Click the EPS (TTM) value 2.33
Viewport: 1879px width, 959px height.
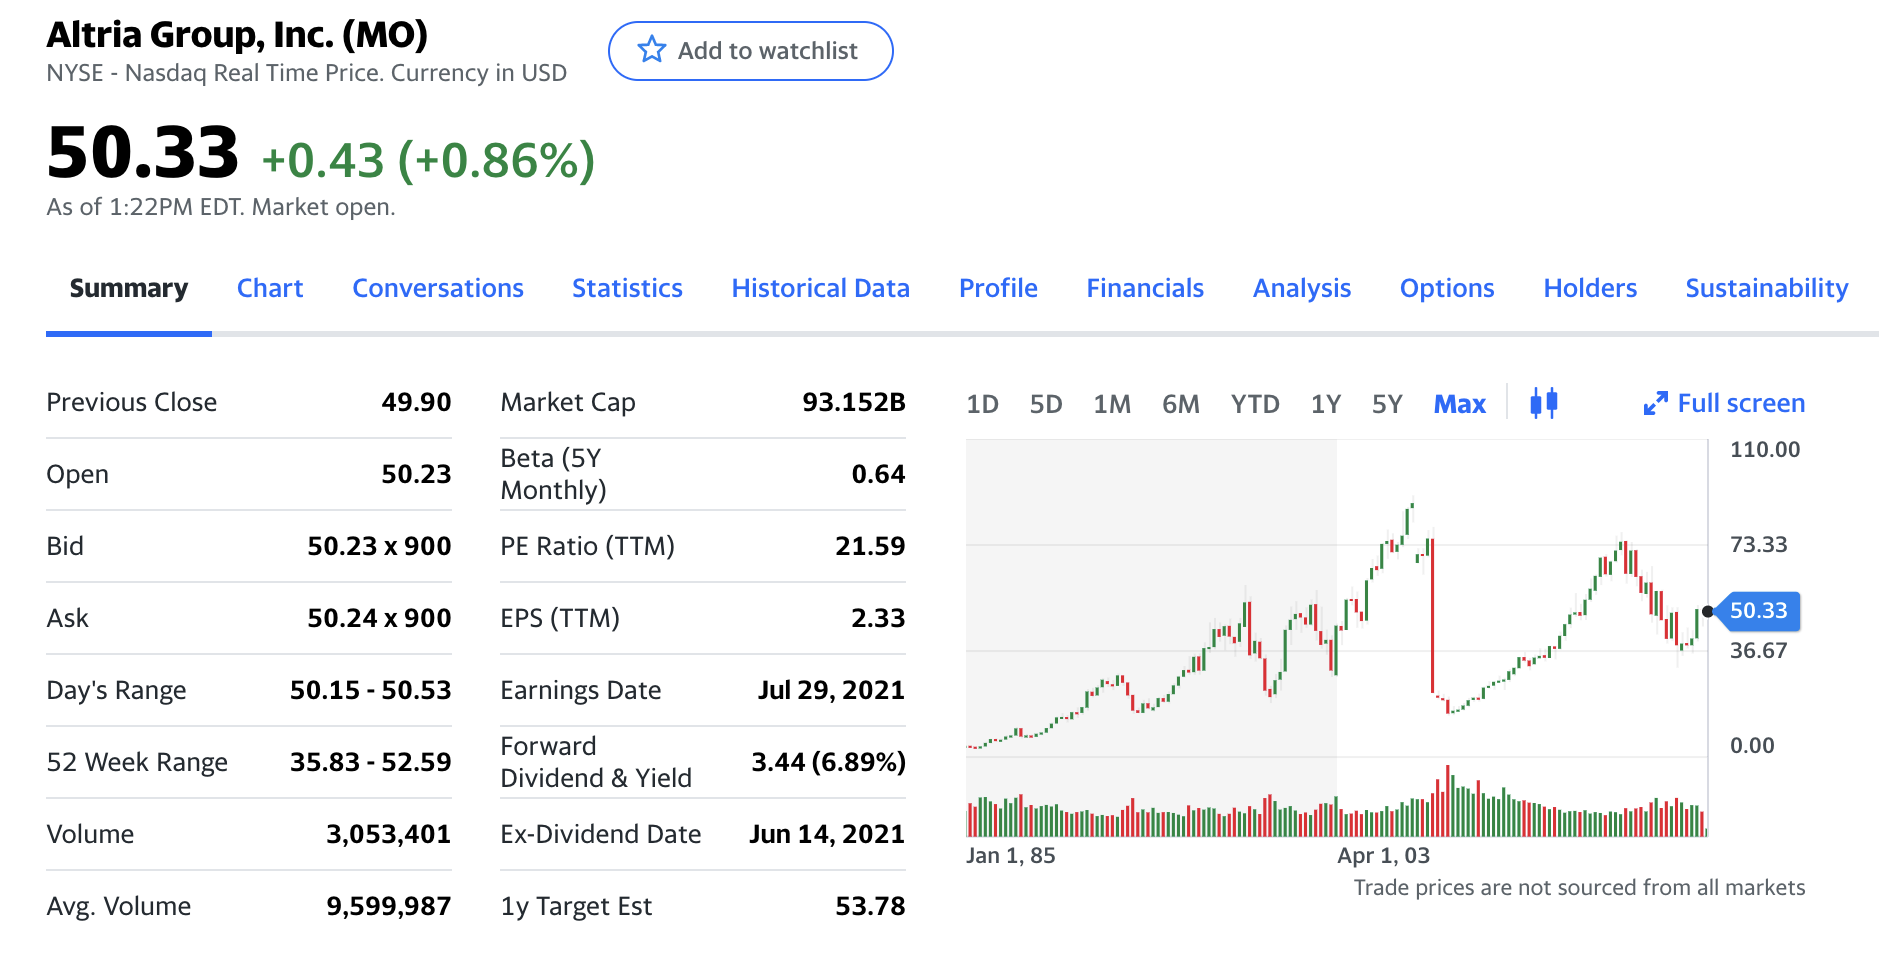point(878,618)
